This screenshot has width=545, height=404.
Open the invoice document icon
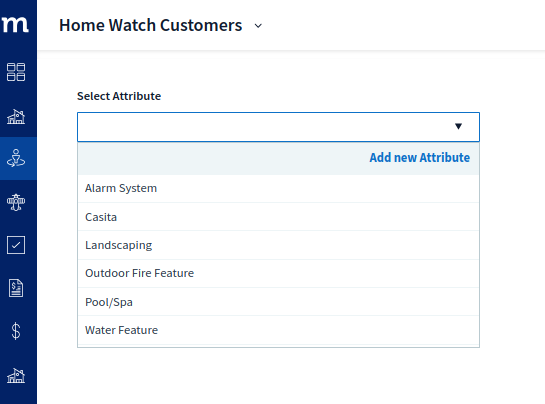click(x=16, y=288)
